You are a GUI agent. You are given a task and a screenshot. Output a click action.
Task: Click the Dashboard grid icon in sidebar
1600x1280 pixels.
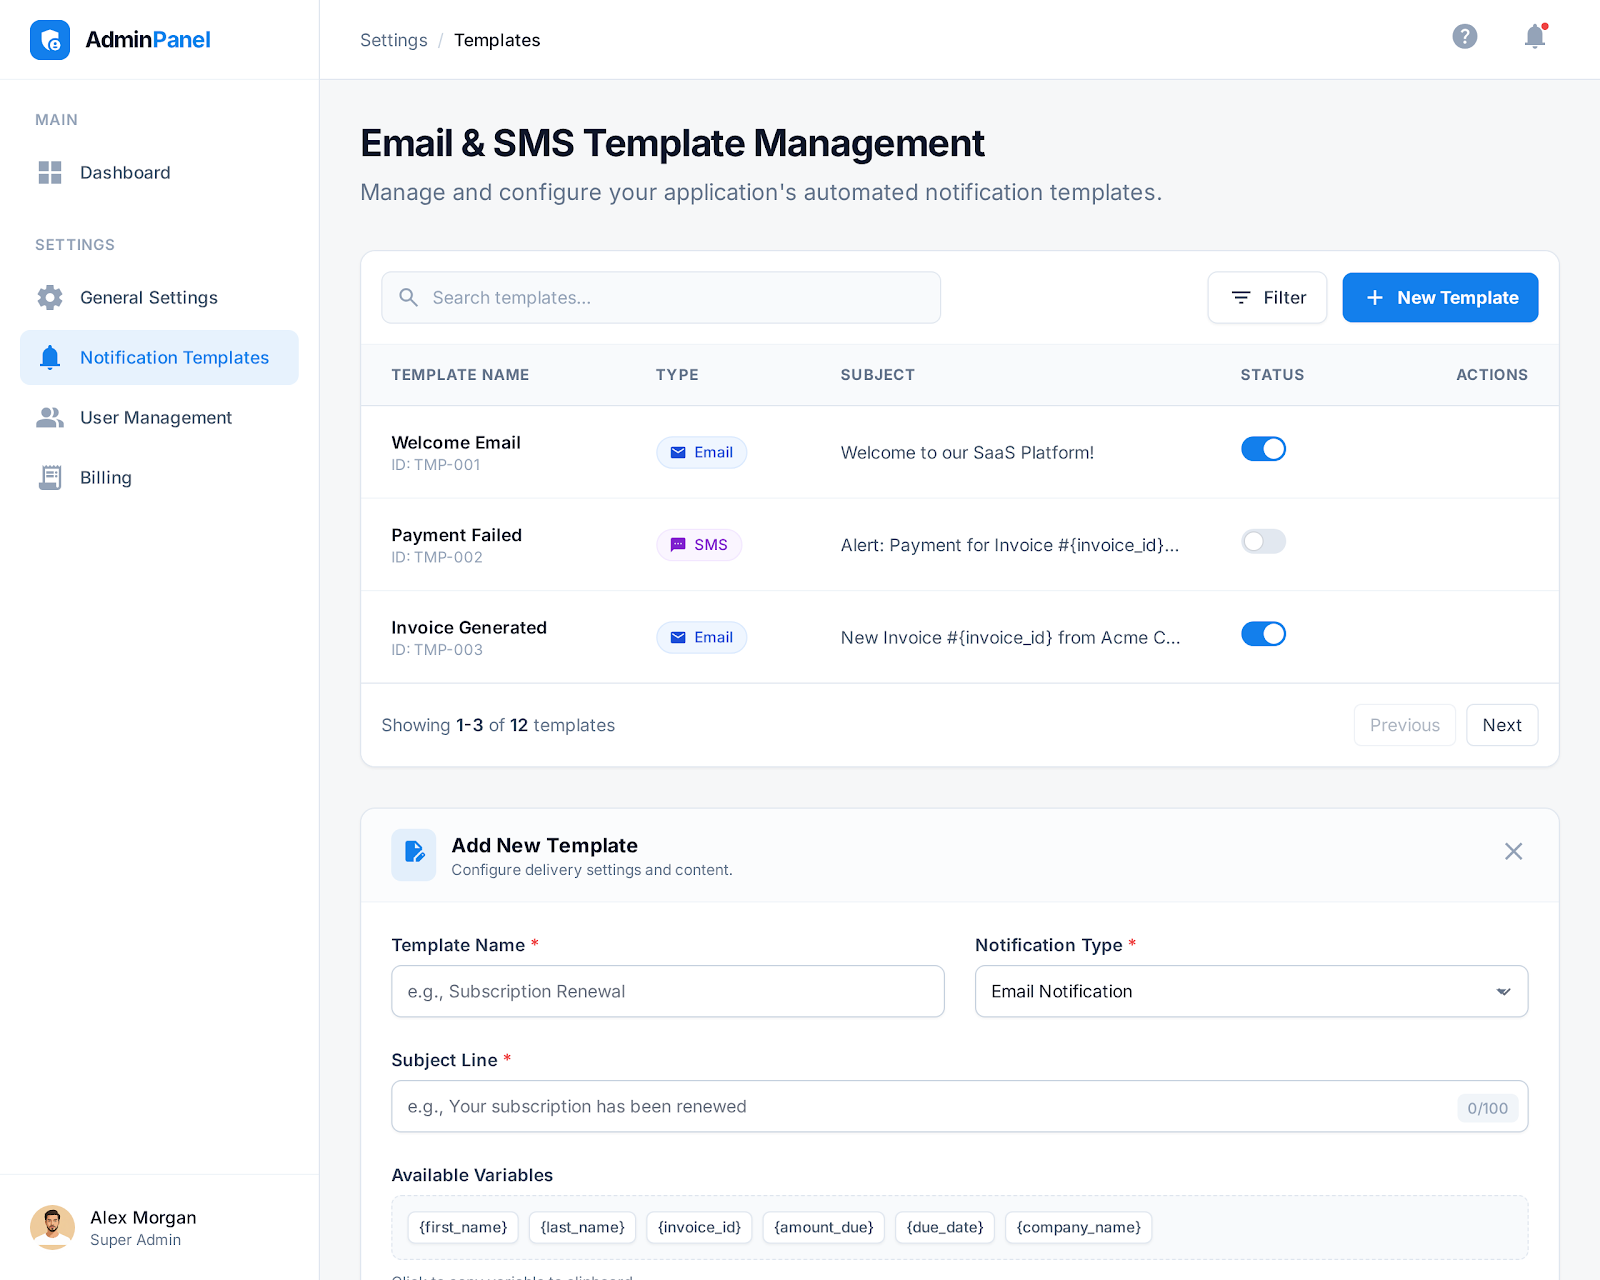[50, 173]
